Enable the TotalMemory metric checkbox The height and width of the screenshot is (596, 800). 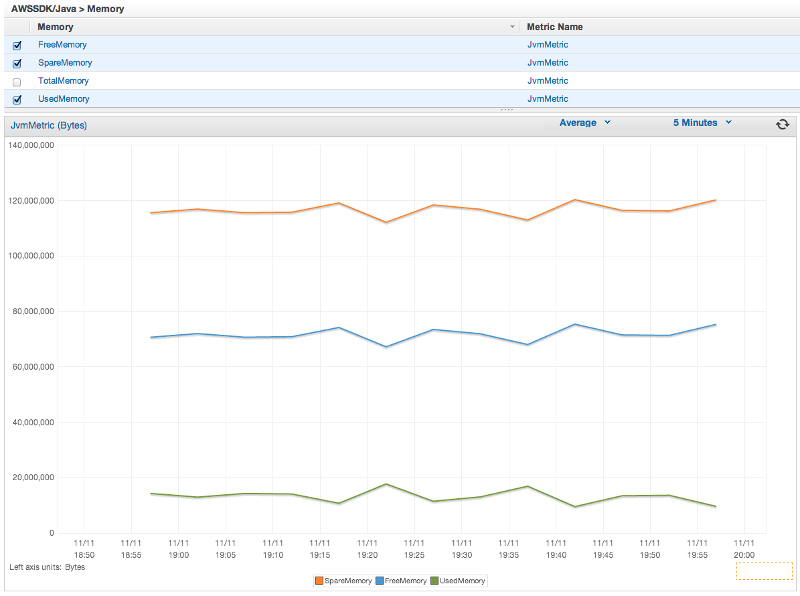[x=17, y=81]
